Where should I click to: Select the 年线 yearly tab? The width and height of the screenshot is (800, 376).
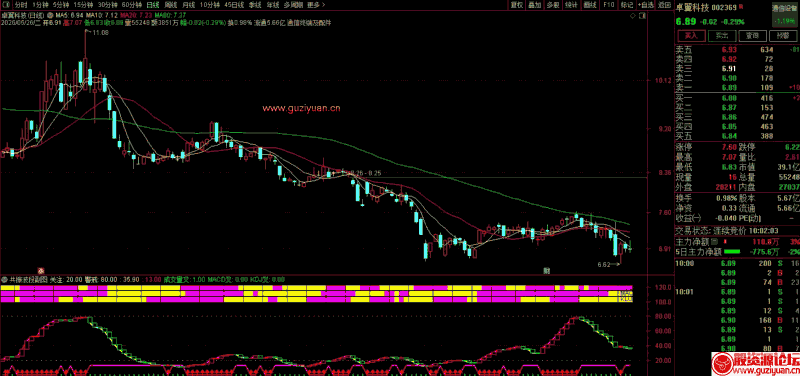(x=273, y=5)
